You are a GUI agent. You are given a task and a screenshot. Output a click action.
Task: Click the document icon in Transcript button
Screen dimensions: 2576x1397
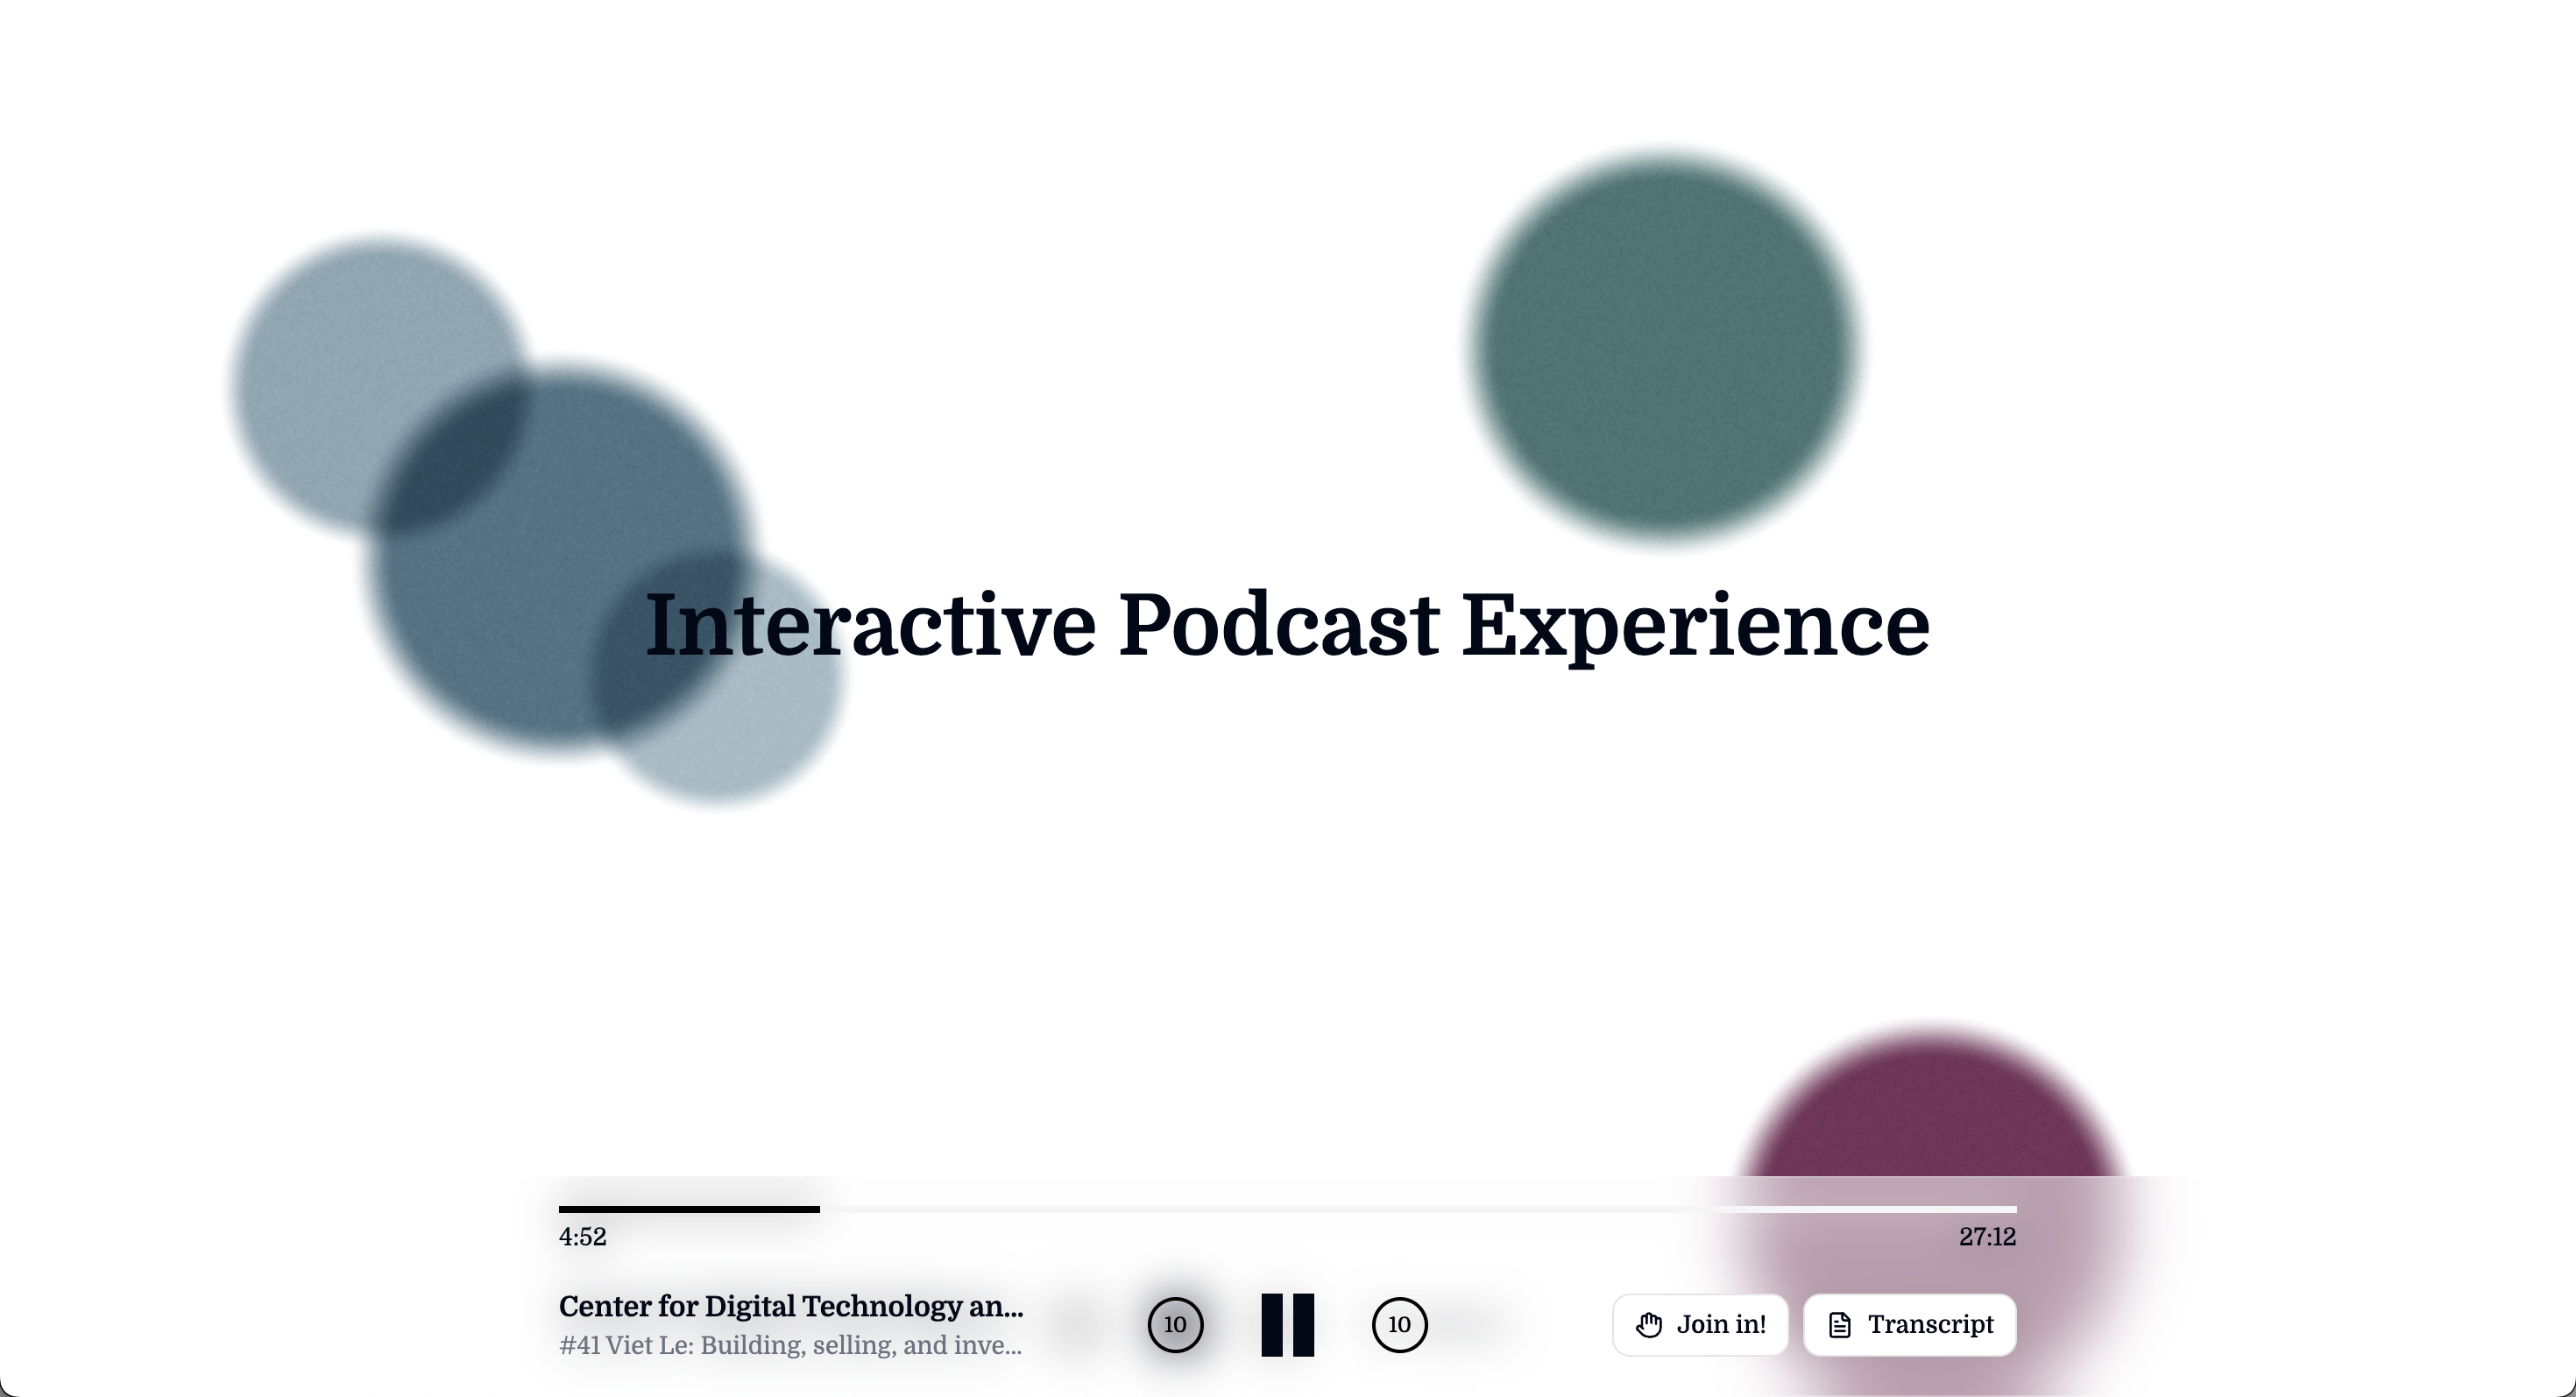[1839, 1325]
